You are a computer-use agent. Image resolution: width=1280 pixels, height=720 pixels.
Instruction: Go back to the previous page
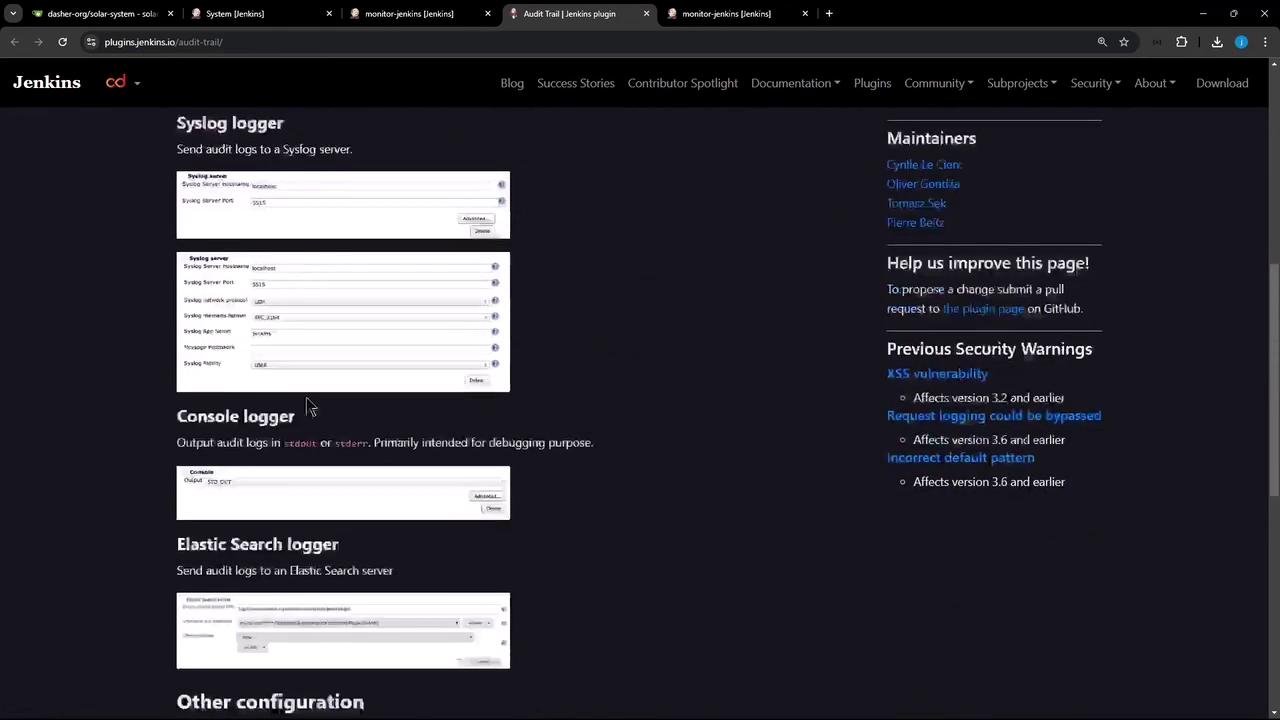(x=14, y=42)
